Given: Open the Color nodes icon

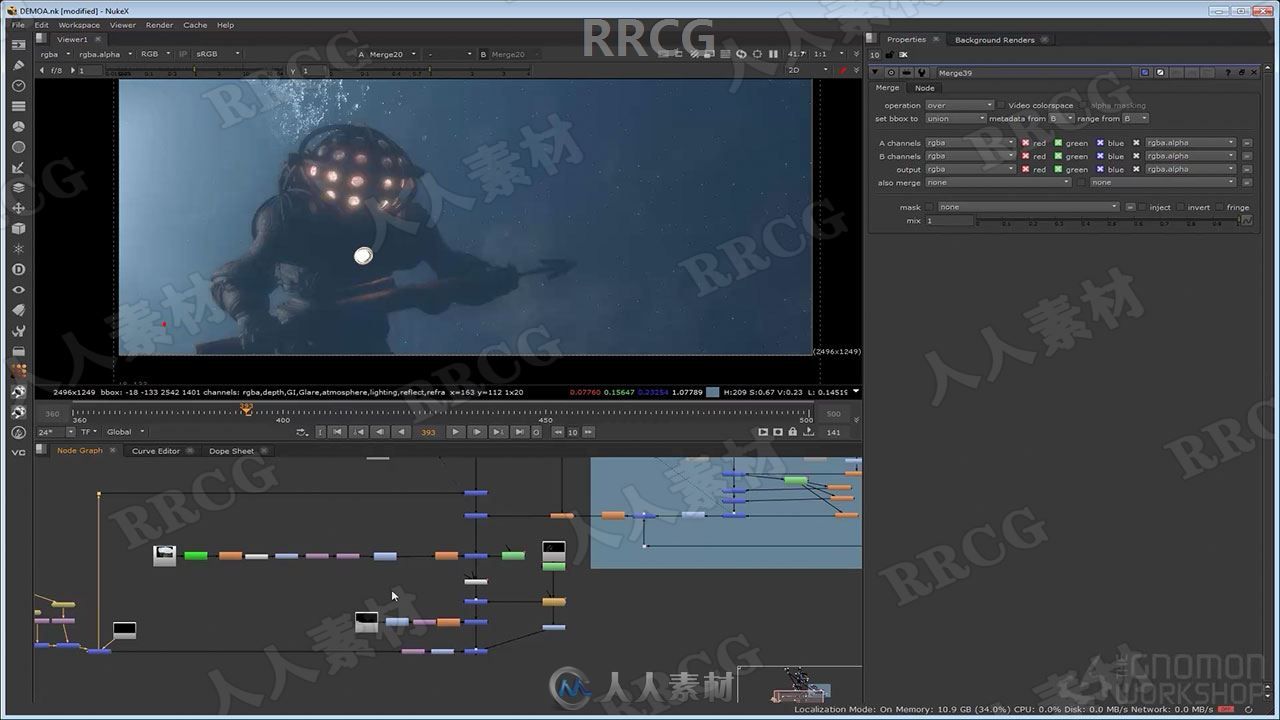Looking at the screenshot, I should pyautogui.click(x=18, y=127).
